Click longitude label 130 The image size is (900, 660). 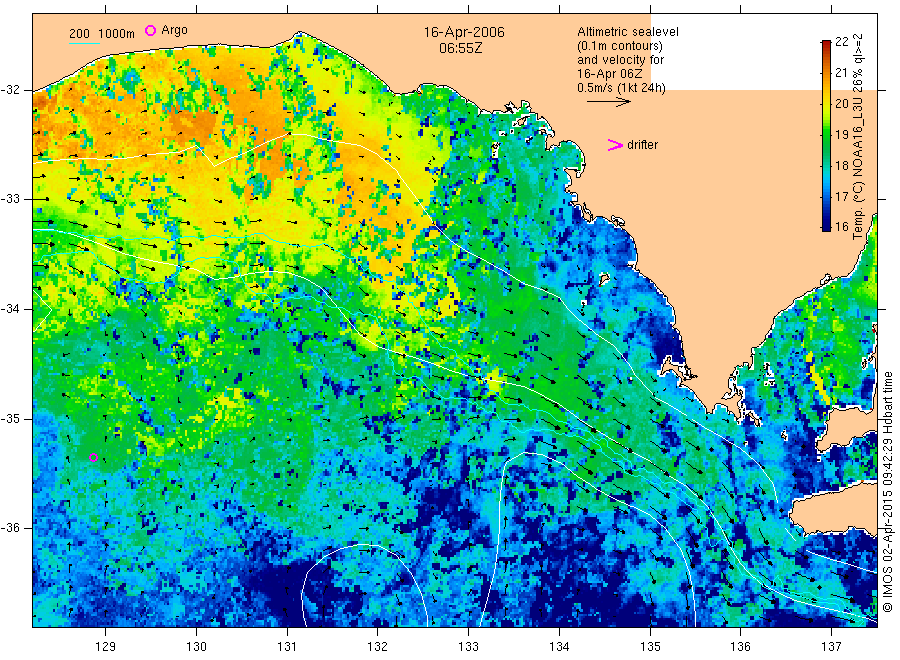[196, 647]
